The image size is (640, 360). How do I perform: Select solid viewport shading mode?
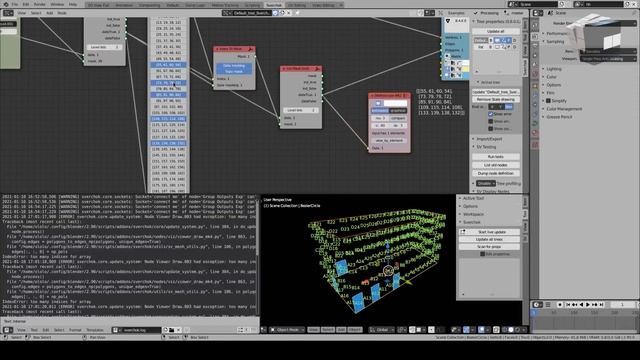click(511, 330)
